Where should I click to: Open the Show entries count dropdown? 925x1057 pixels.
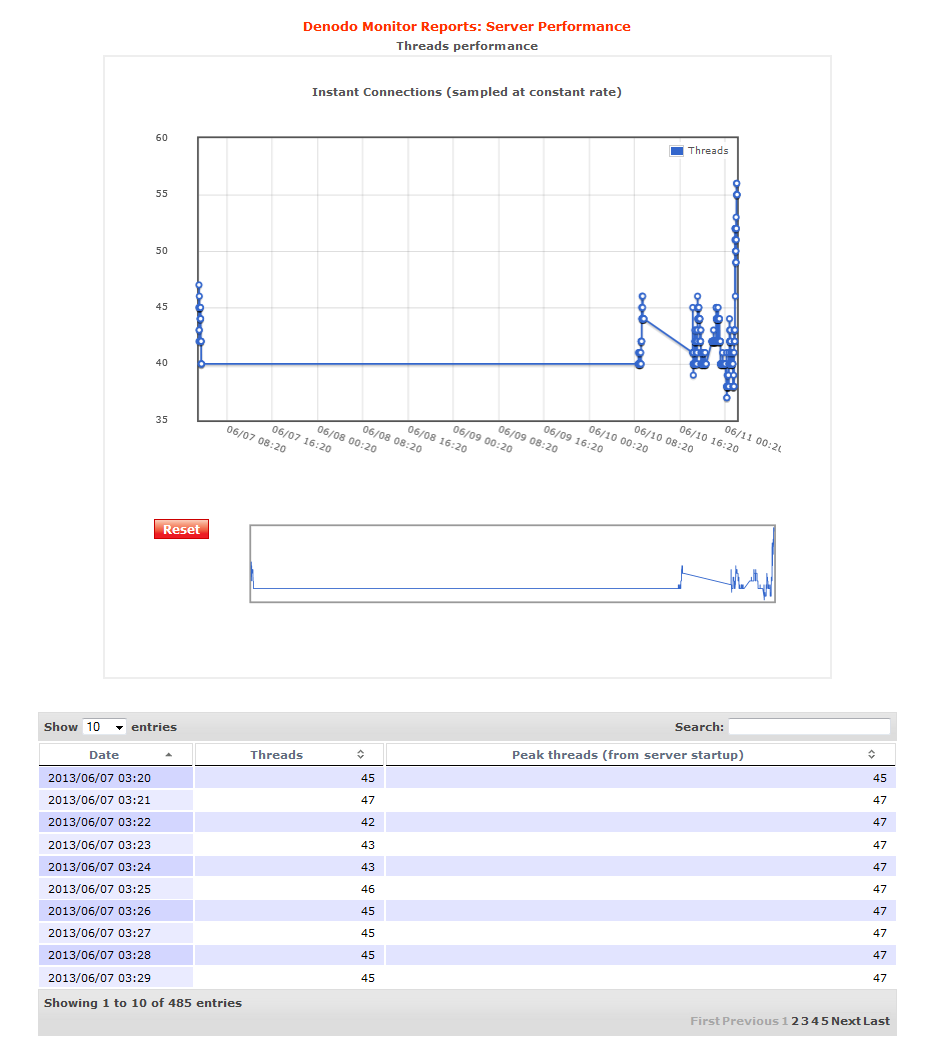point(104,727)
